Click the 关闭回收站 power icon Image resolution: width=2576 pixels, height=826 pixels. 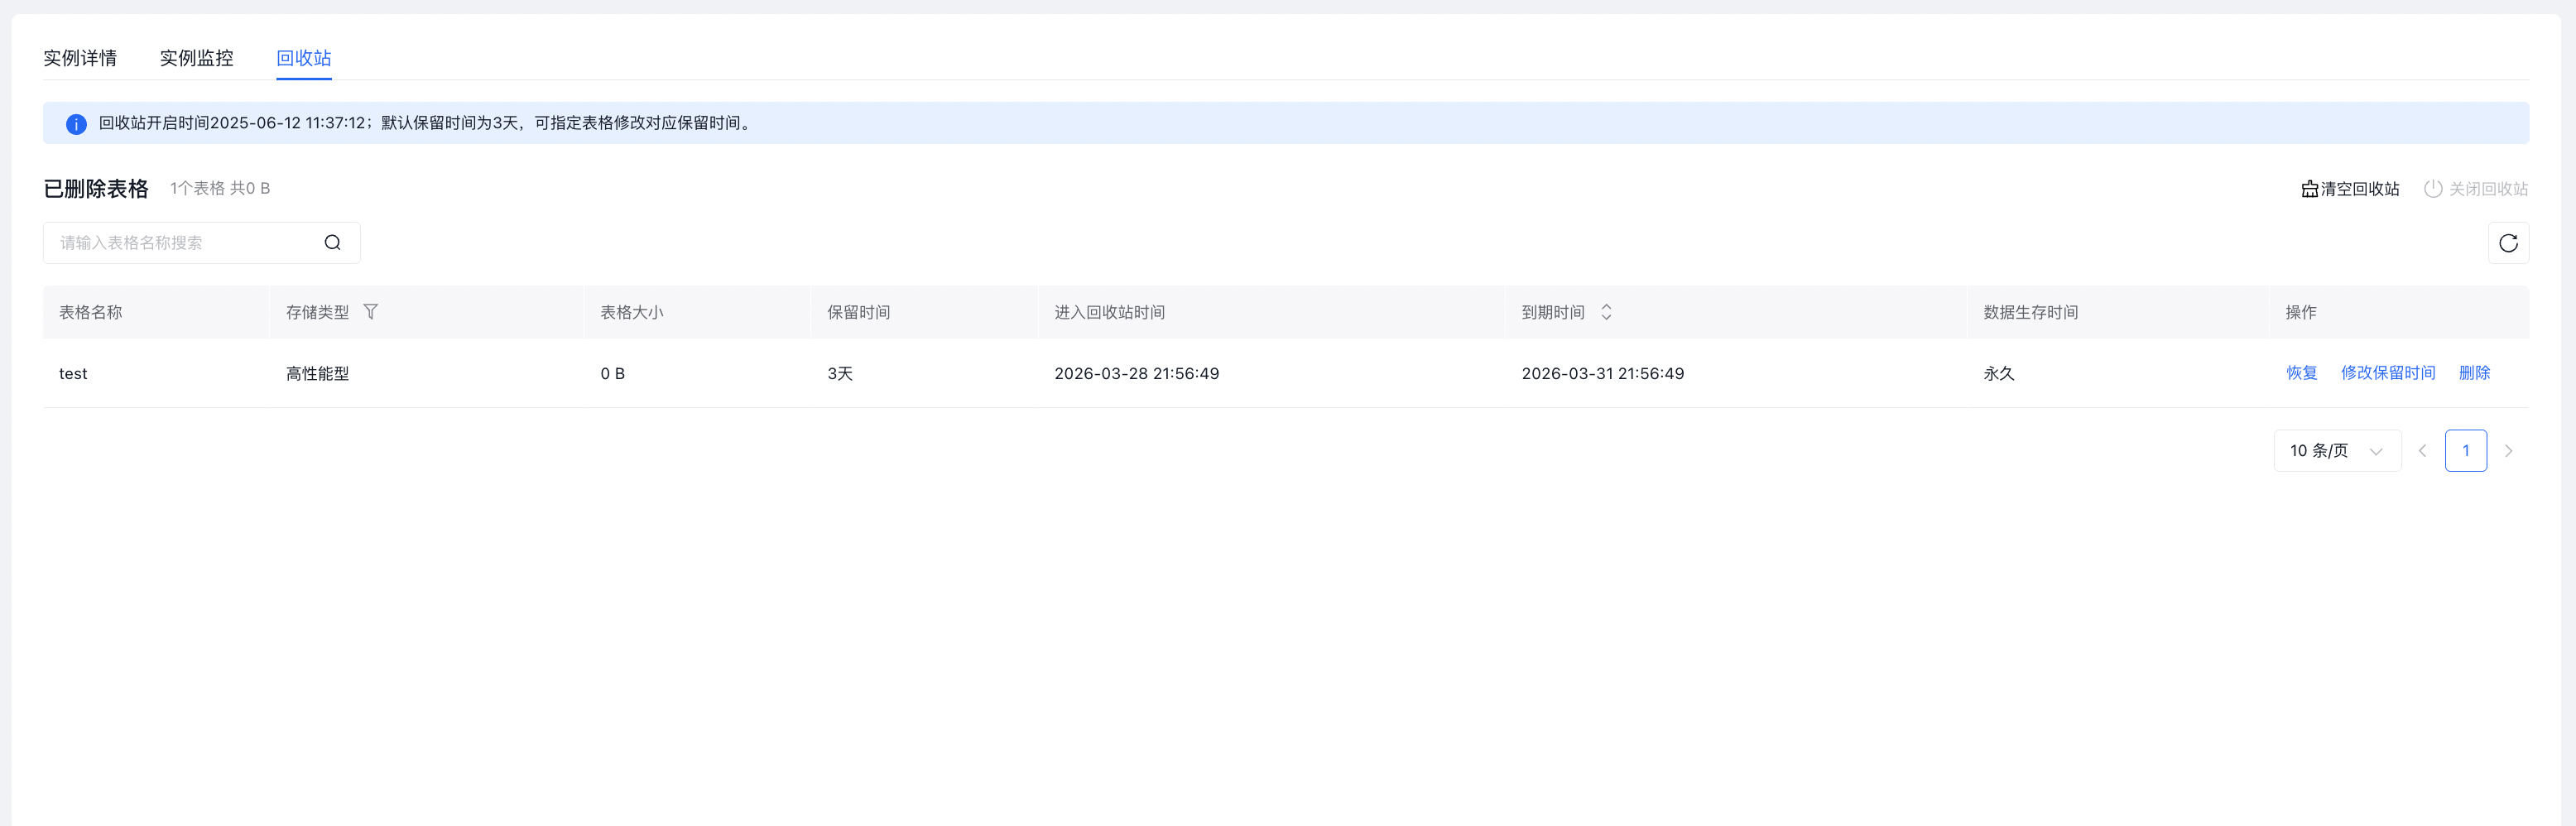click(2432, 189)
